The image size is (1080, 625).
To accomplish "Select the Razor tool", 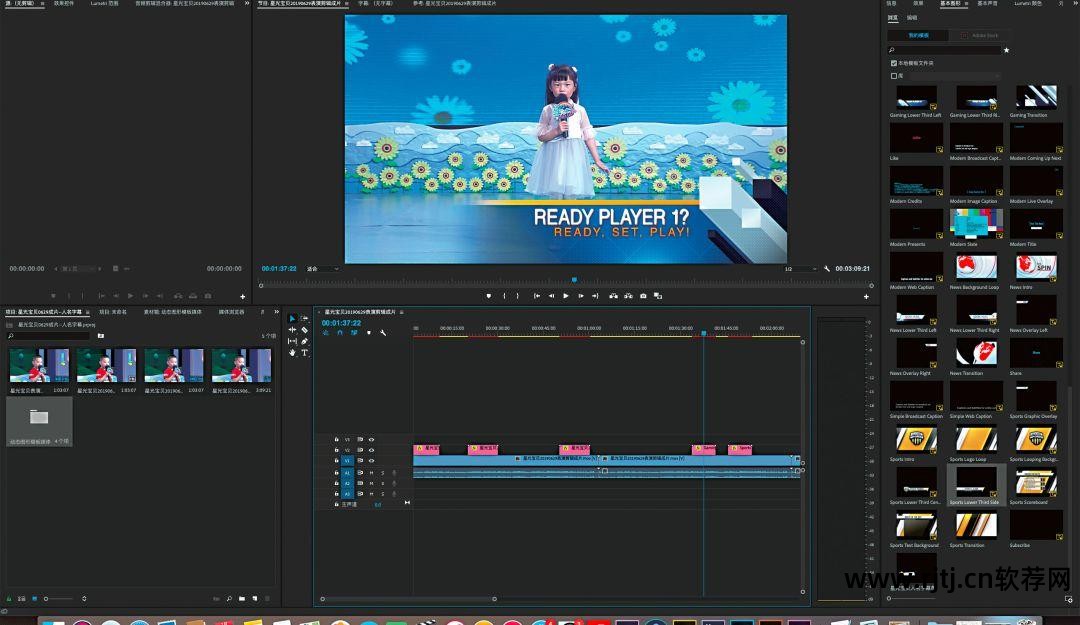I will pos(304,330).
